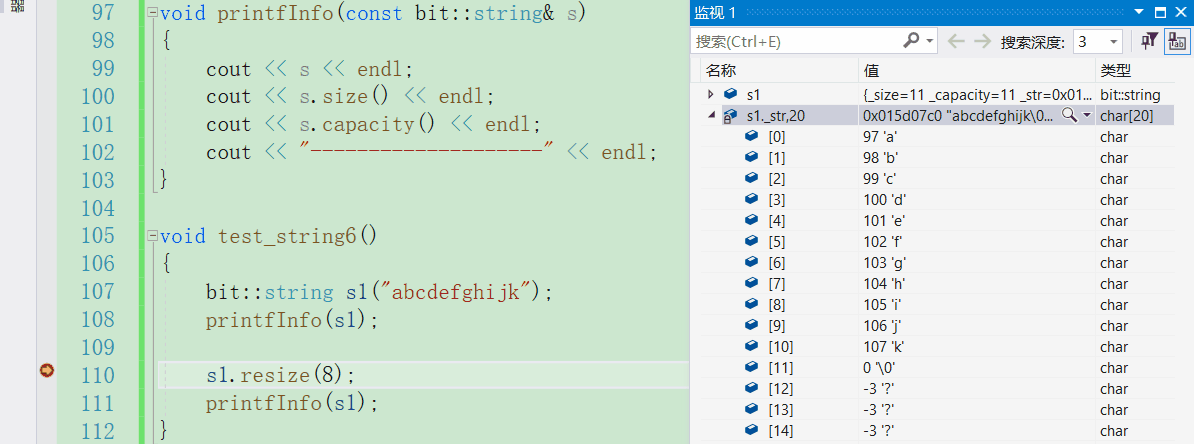1194x444 pixels.
Task: Click the cube icon for element [0]
Action: [752, 137]
